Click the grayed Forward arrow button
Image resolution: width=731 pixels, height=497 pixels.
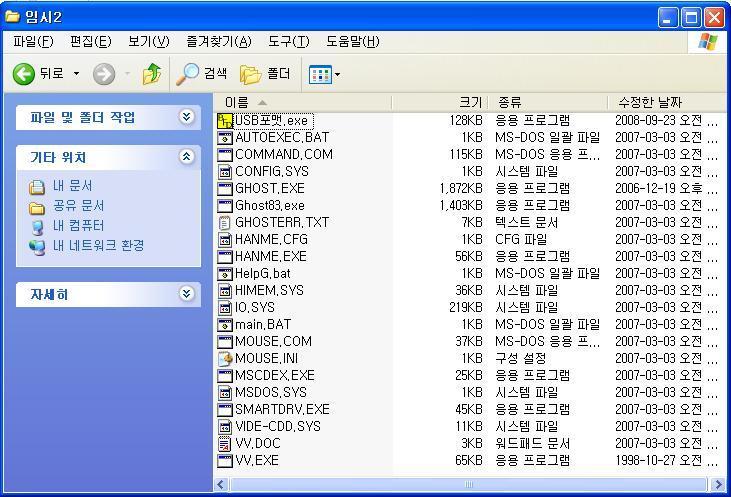coord(103,74)
